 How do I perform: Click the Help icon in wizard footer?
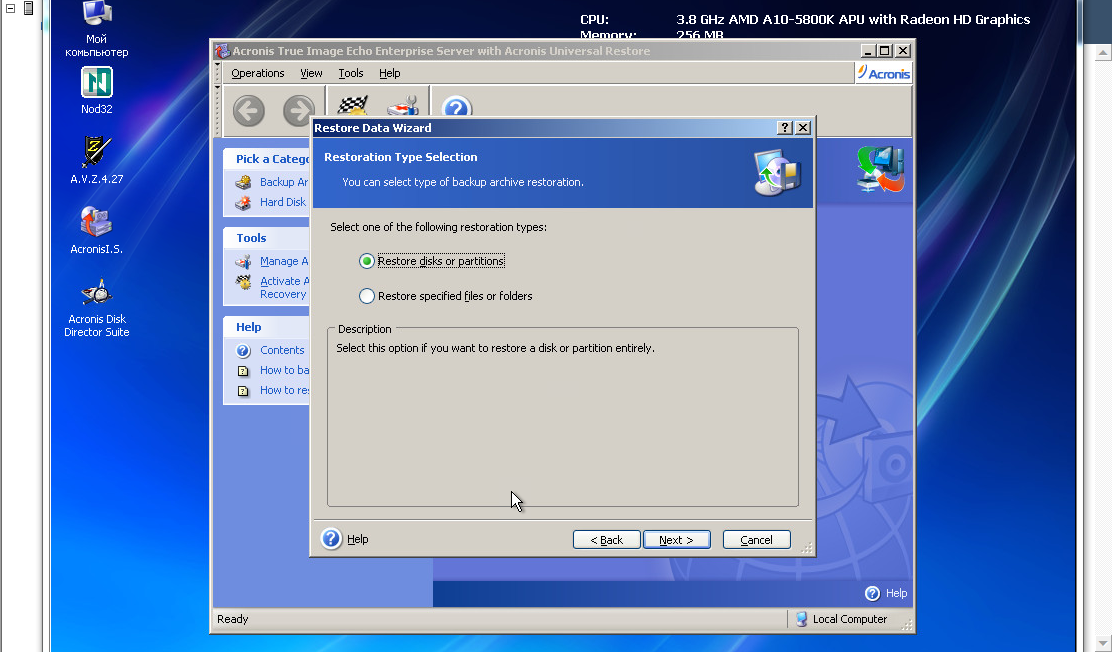tap(331, 539)
